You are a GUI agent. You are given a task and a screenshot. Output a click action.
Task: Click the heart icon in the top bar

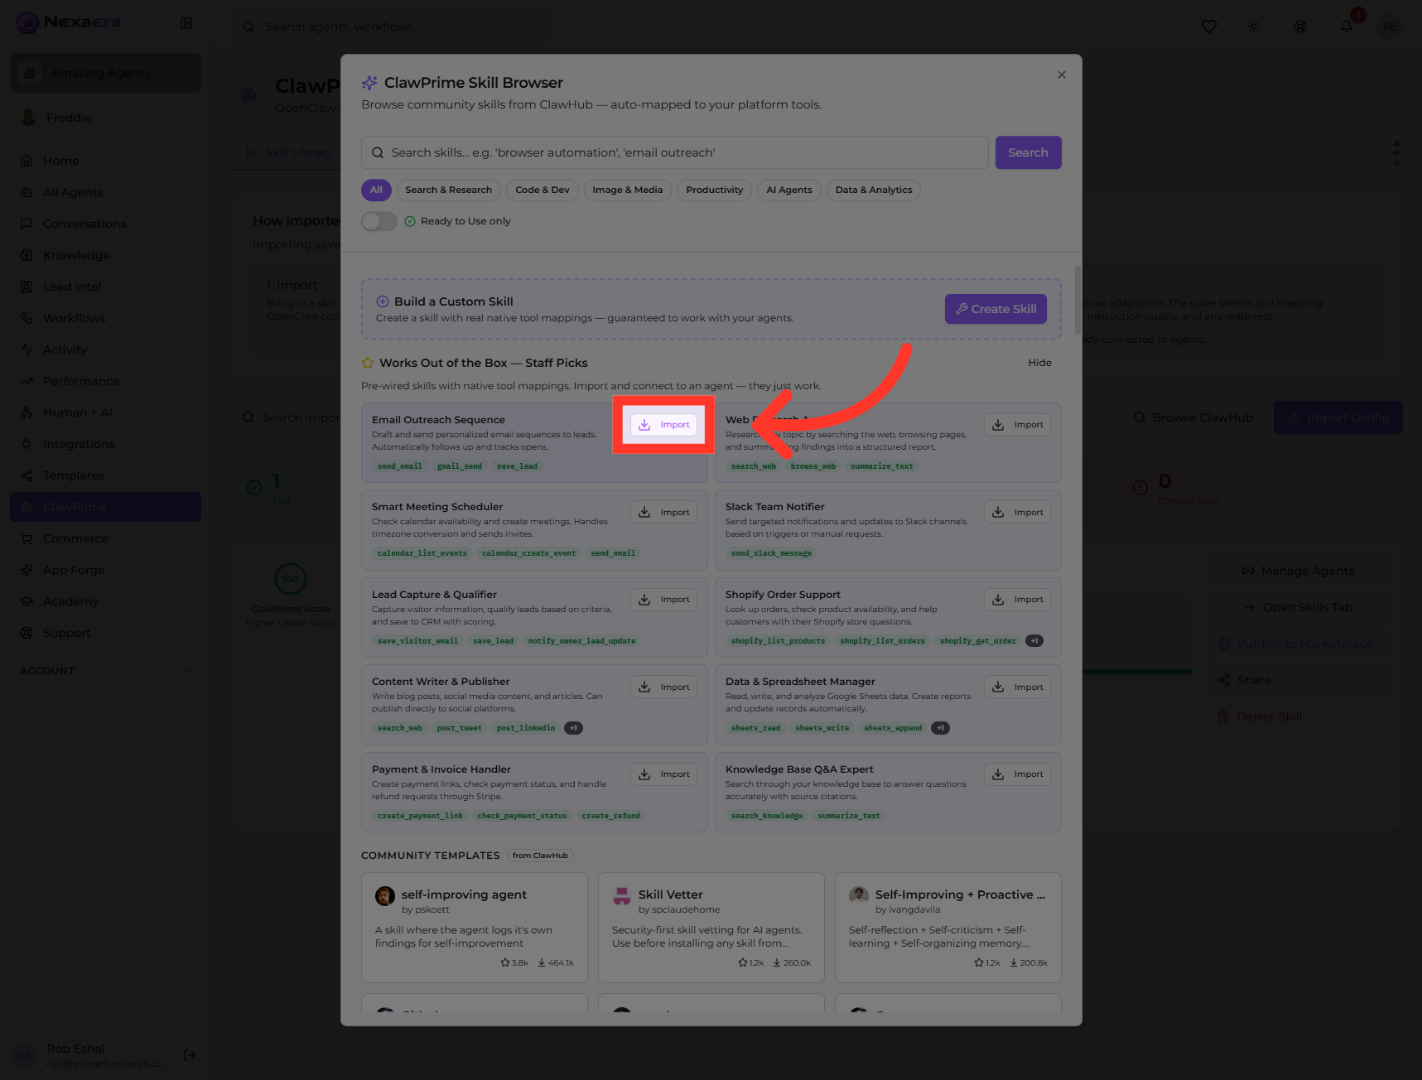[x=1209, y=27]
